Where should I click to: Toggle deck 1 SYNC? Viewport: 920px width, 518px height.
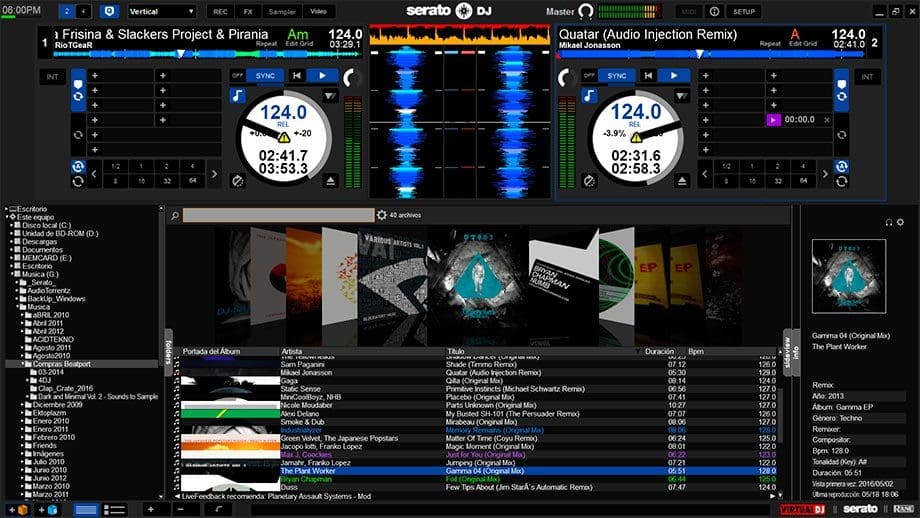pos(265,76)
